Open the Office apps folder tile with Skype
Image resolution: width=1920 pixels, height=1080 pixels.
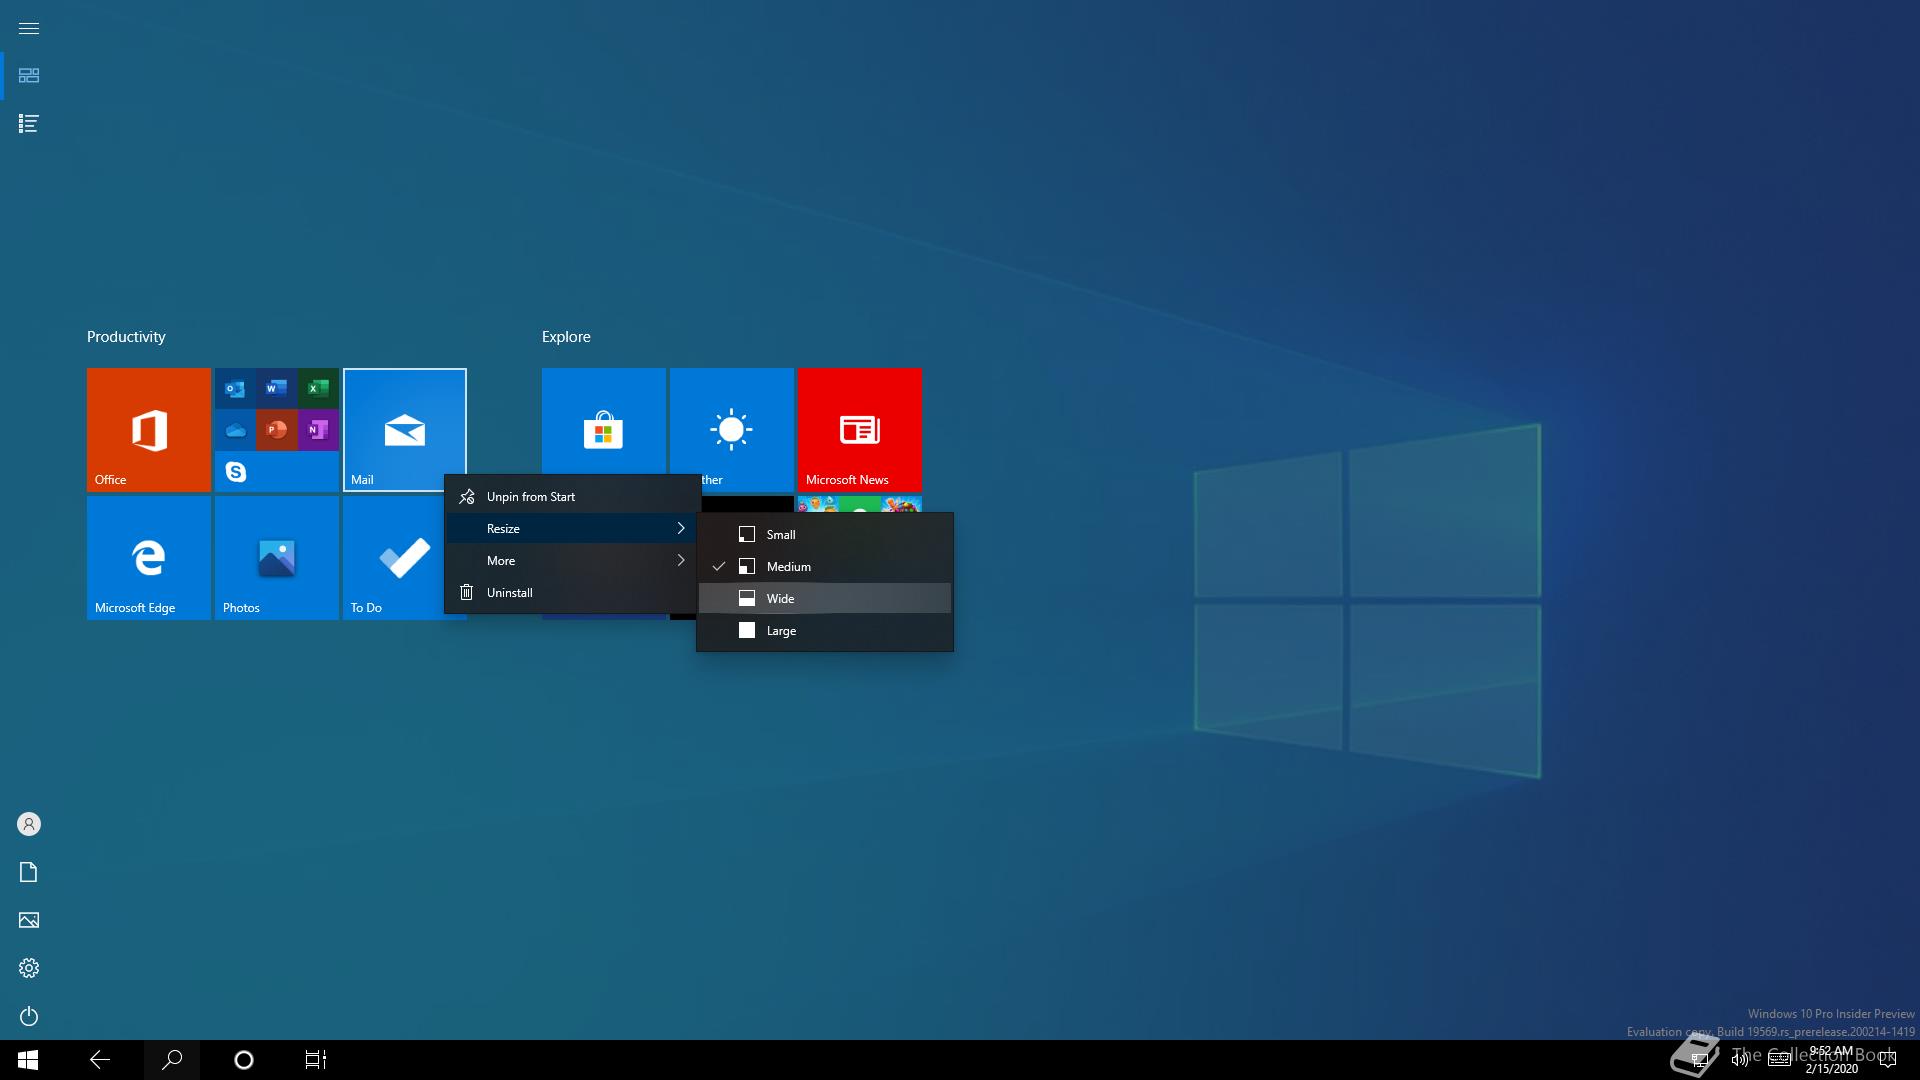click(277, 430)
